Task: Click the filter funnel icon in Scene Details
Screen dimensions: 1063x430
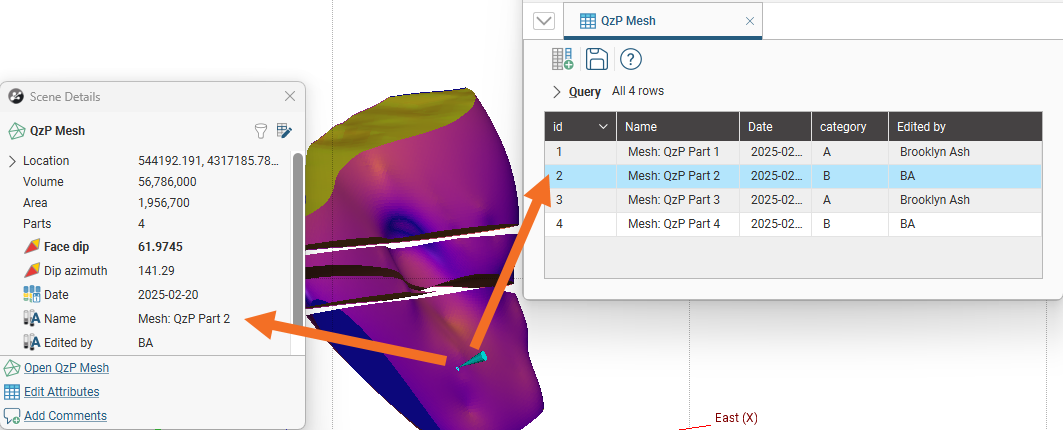Action: pyautogui.click(x=261, y=130)
